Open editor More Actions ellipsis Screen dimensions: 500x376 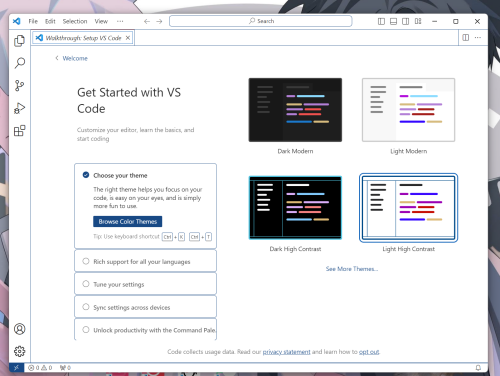pyautogui.click(x=478, y=37)
